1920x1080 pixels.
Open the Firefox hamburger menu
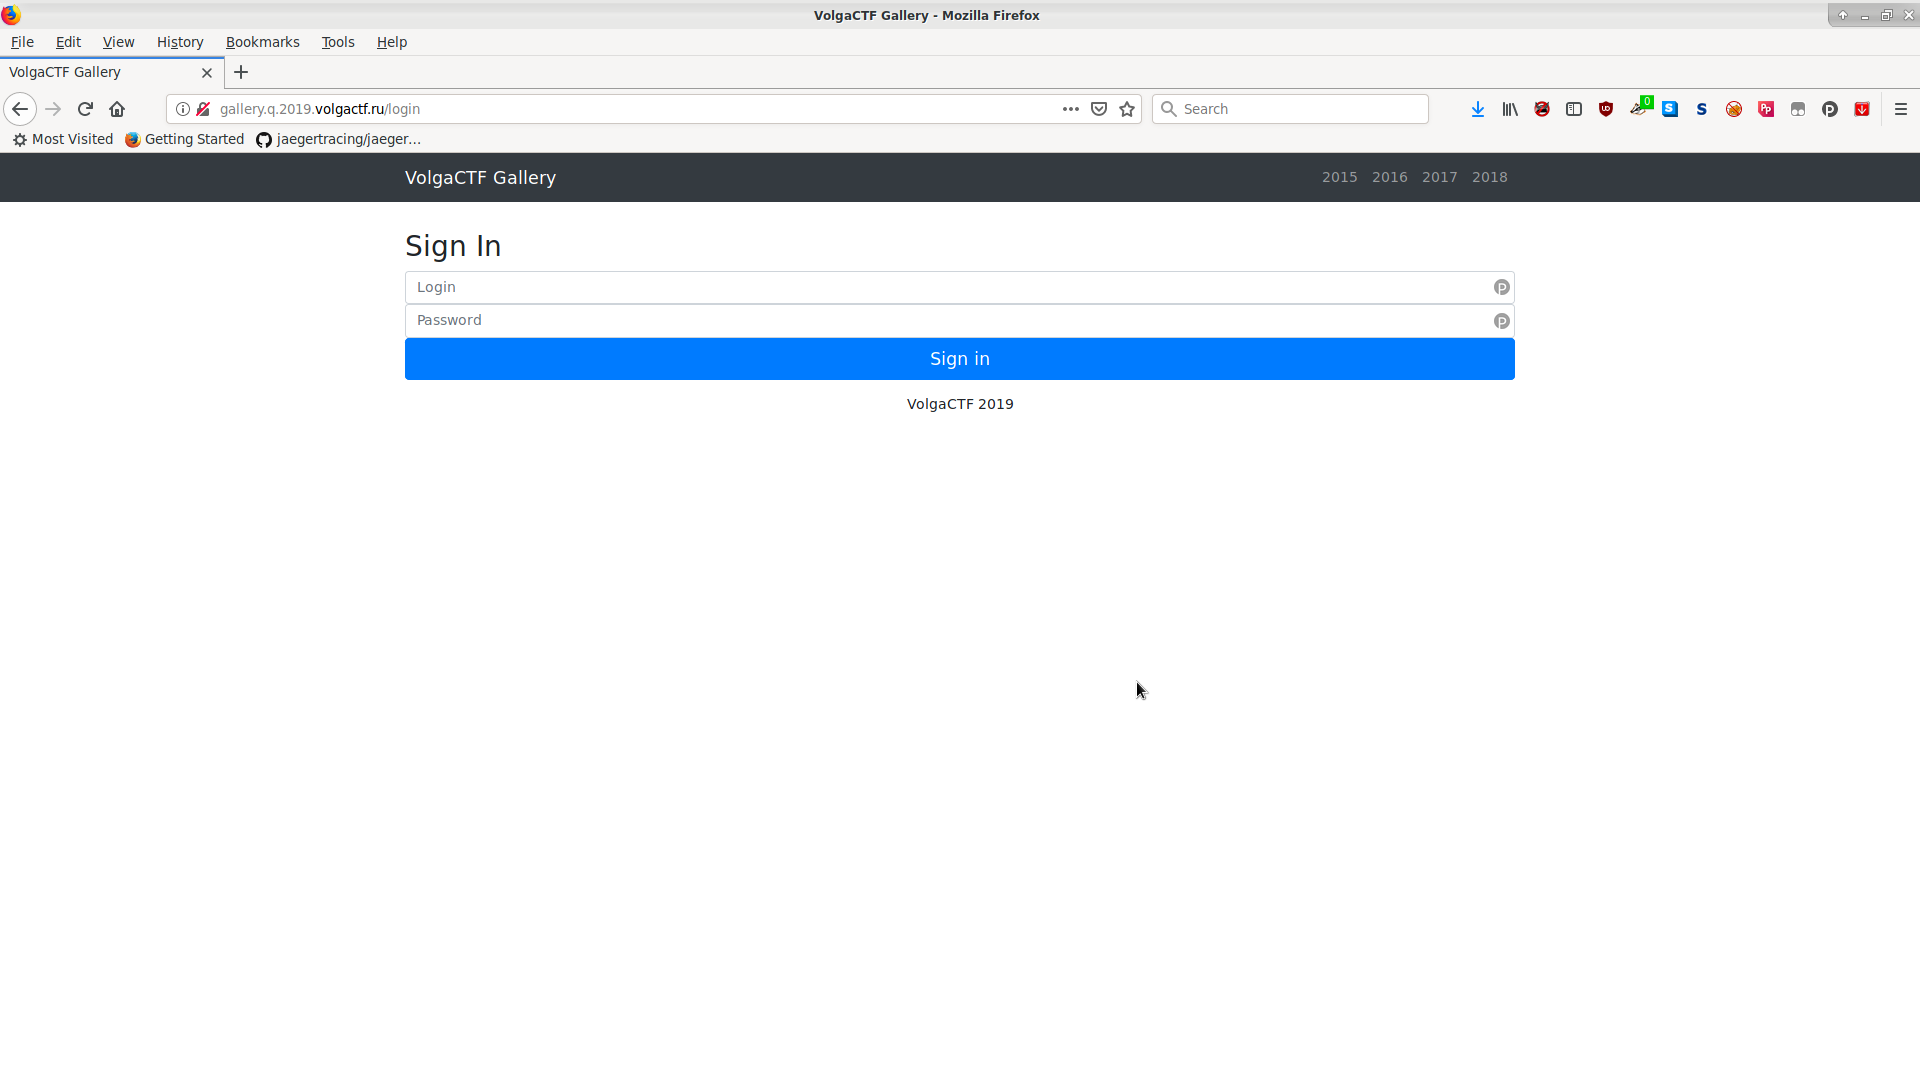click(x=1901, y=109)
